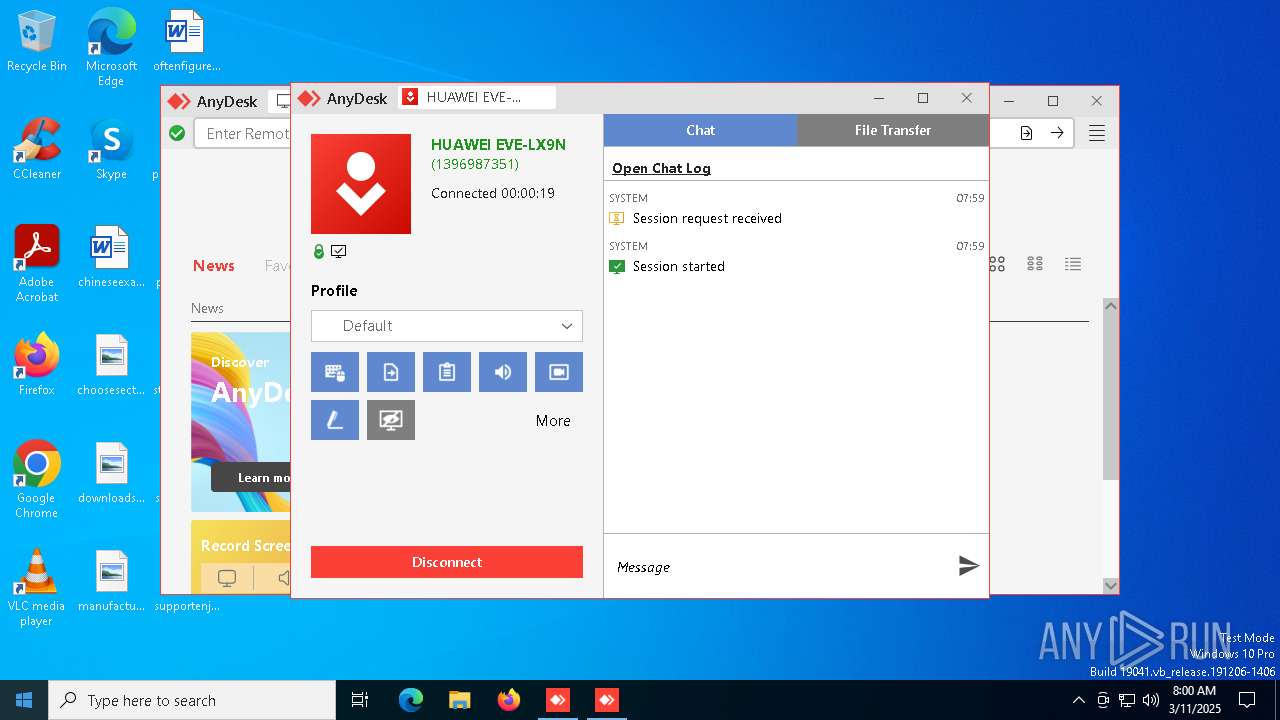Click More permissions link

click(x=553, y=421)
